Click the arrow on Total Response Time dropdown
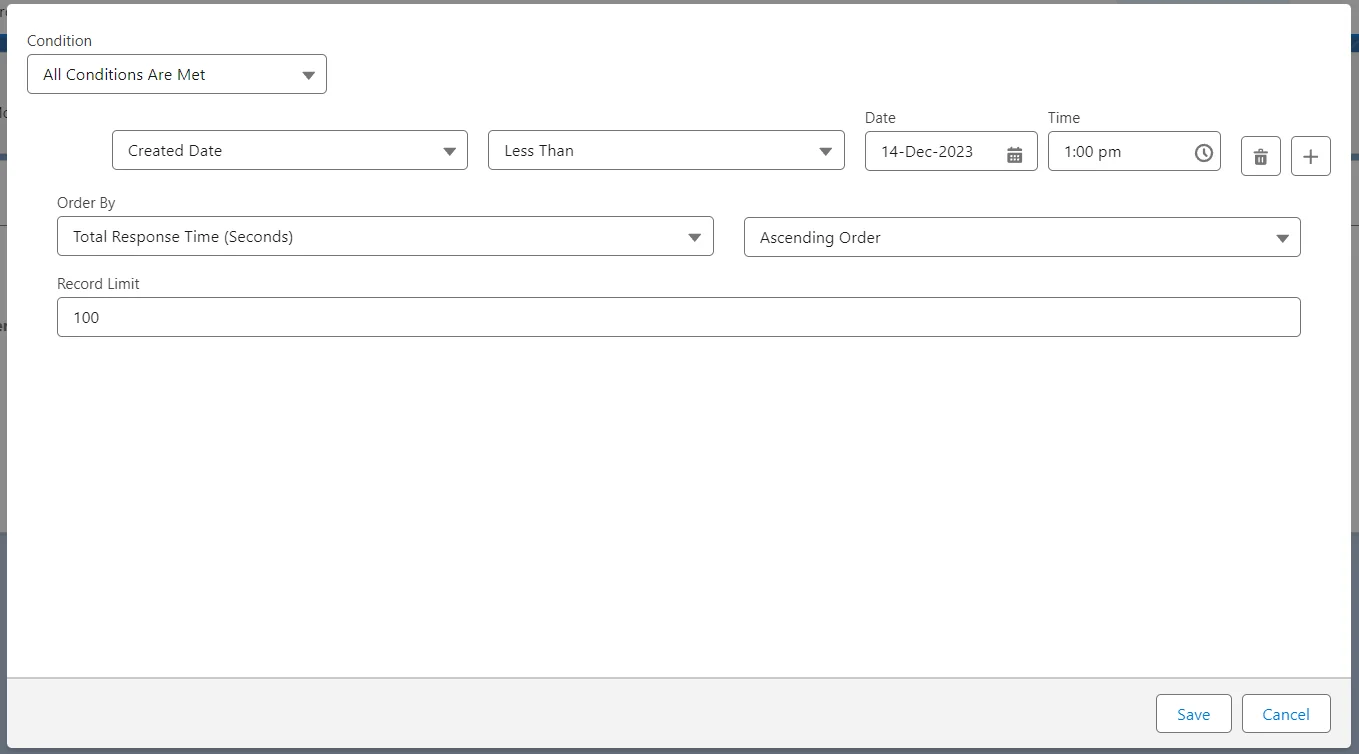The height and width of the screenshot is (754, 1359). (x=695, y=238)
